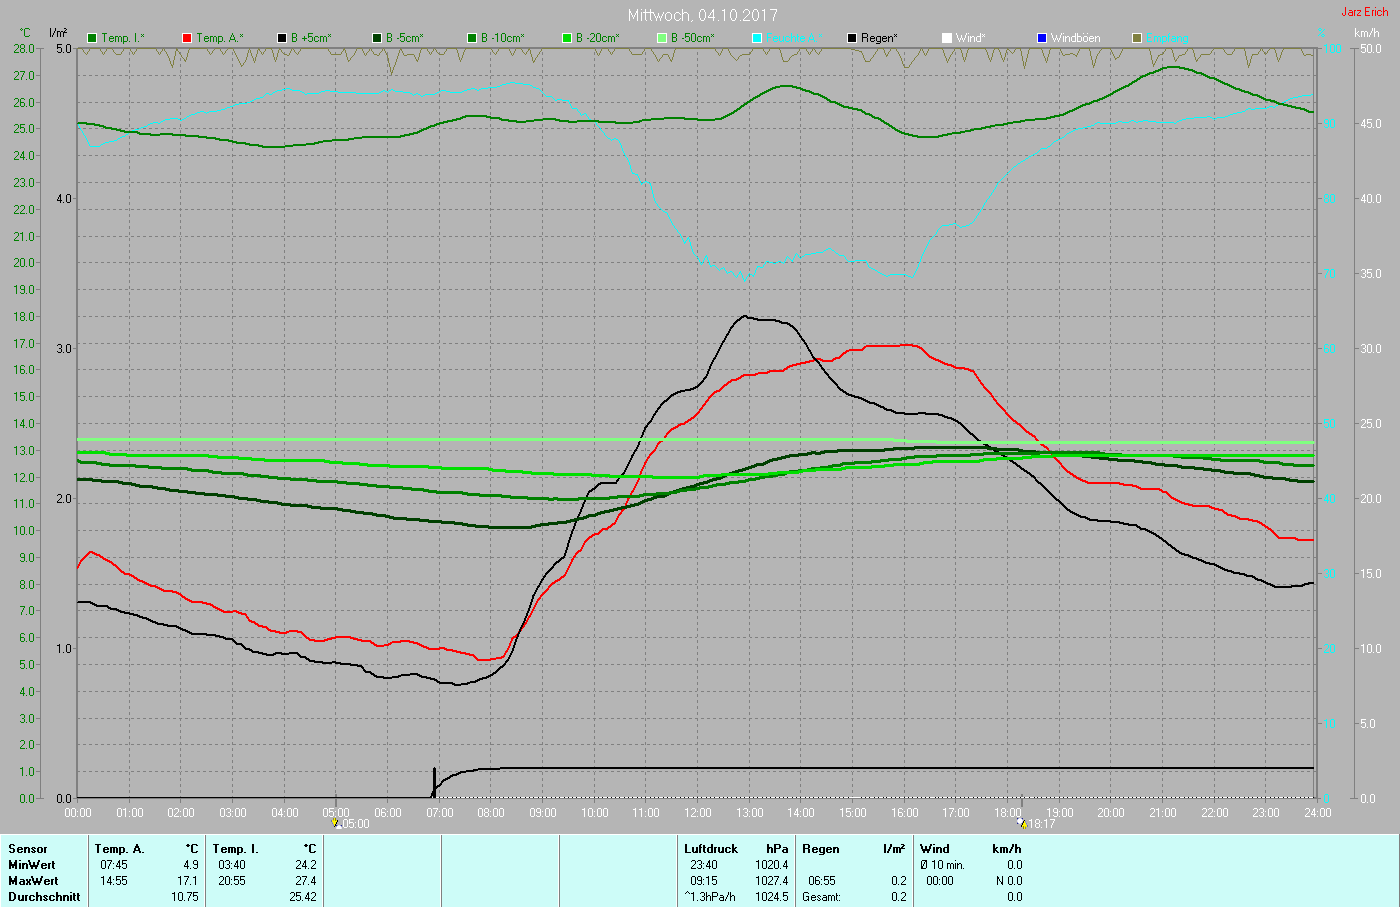The image size is (1400, 907).
Task: Click the MaxWert row label in table
Action: pyautogui.click(x=32, y=881)
